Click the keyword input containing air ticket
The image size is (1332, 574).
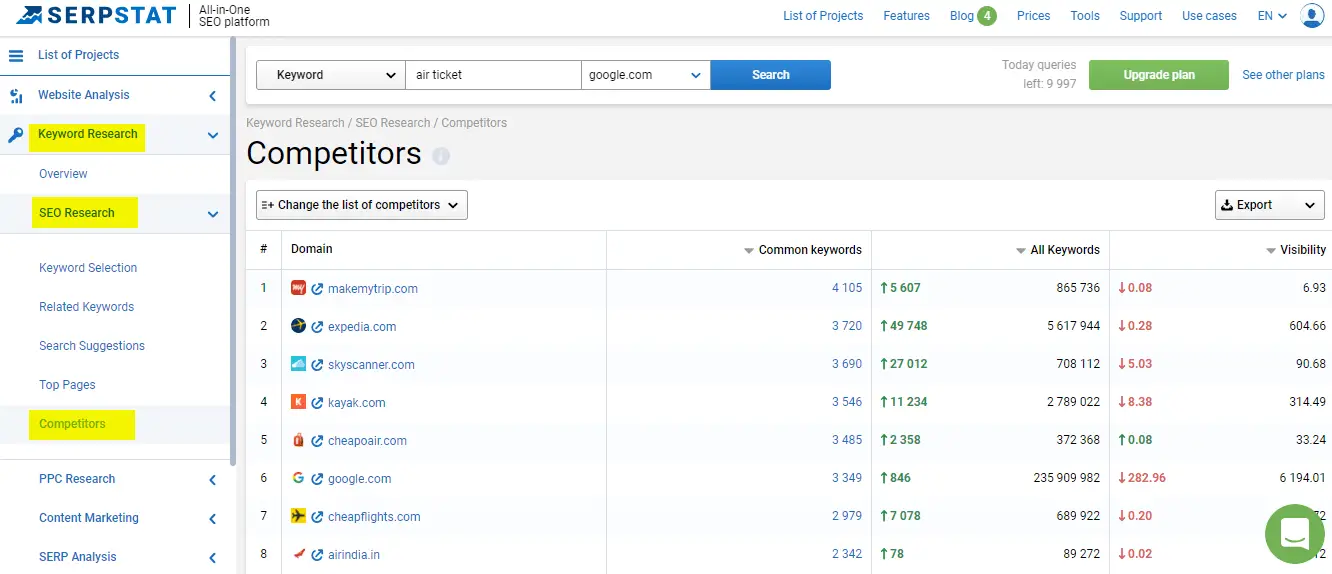click(x=493, y=75)
